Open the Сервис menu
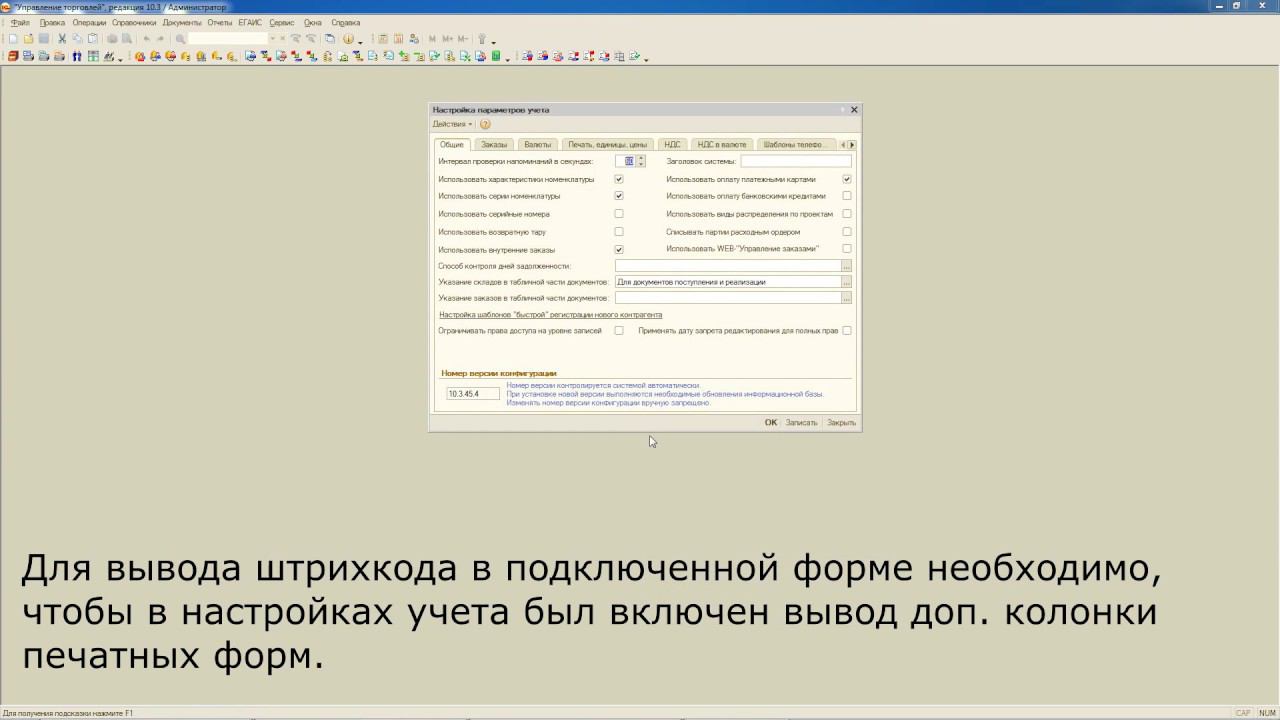The image size is (1280, 720). tap(282, 22)
